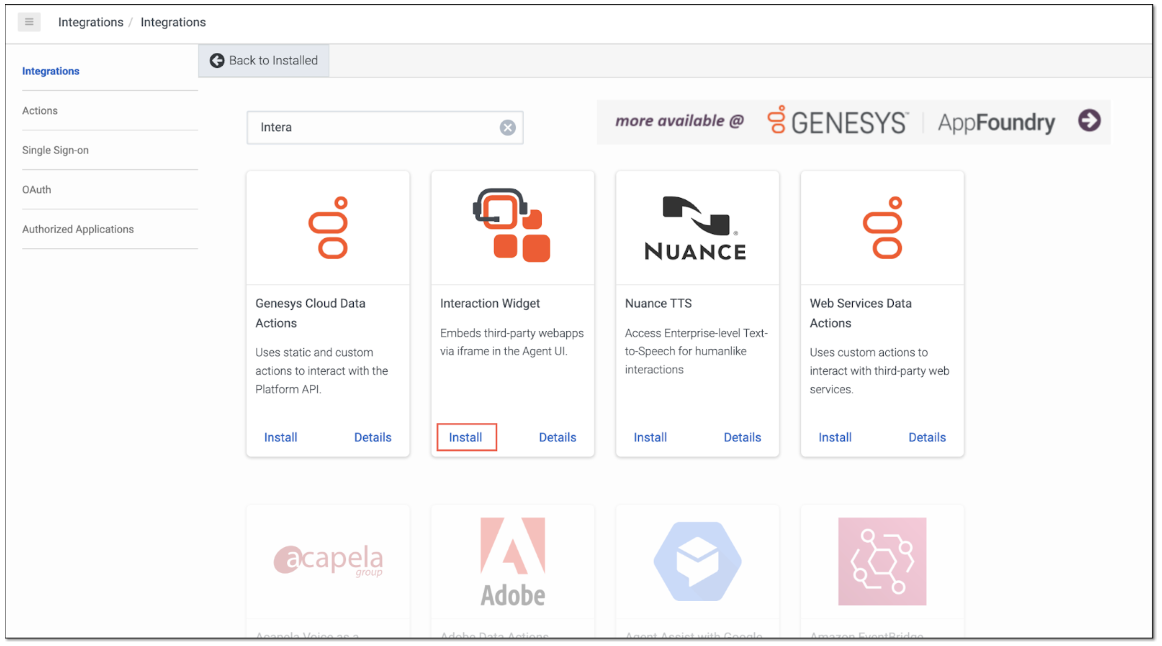Install the Interaction Widget
Image resolution: width=1162 pixels, height=646 pixels.
[x=466, y=437]
